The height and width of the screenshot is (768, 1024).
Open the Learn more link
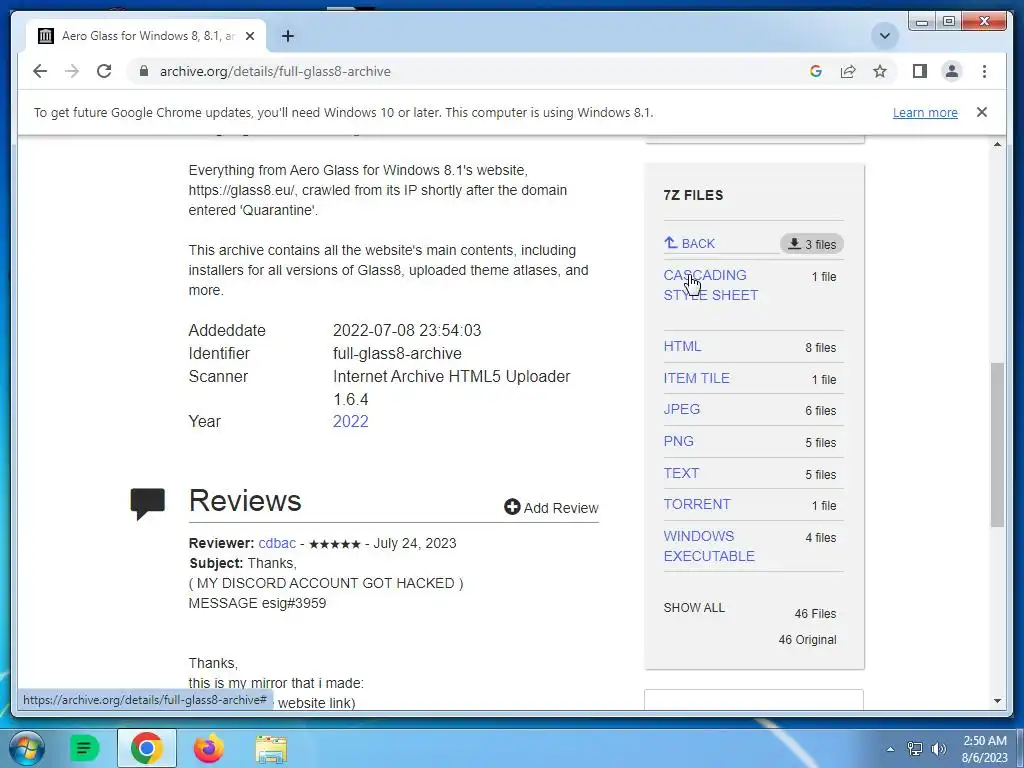pyautogui.click(x=925, y=112)
